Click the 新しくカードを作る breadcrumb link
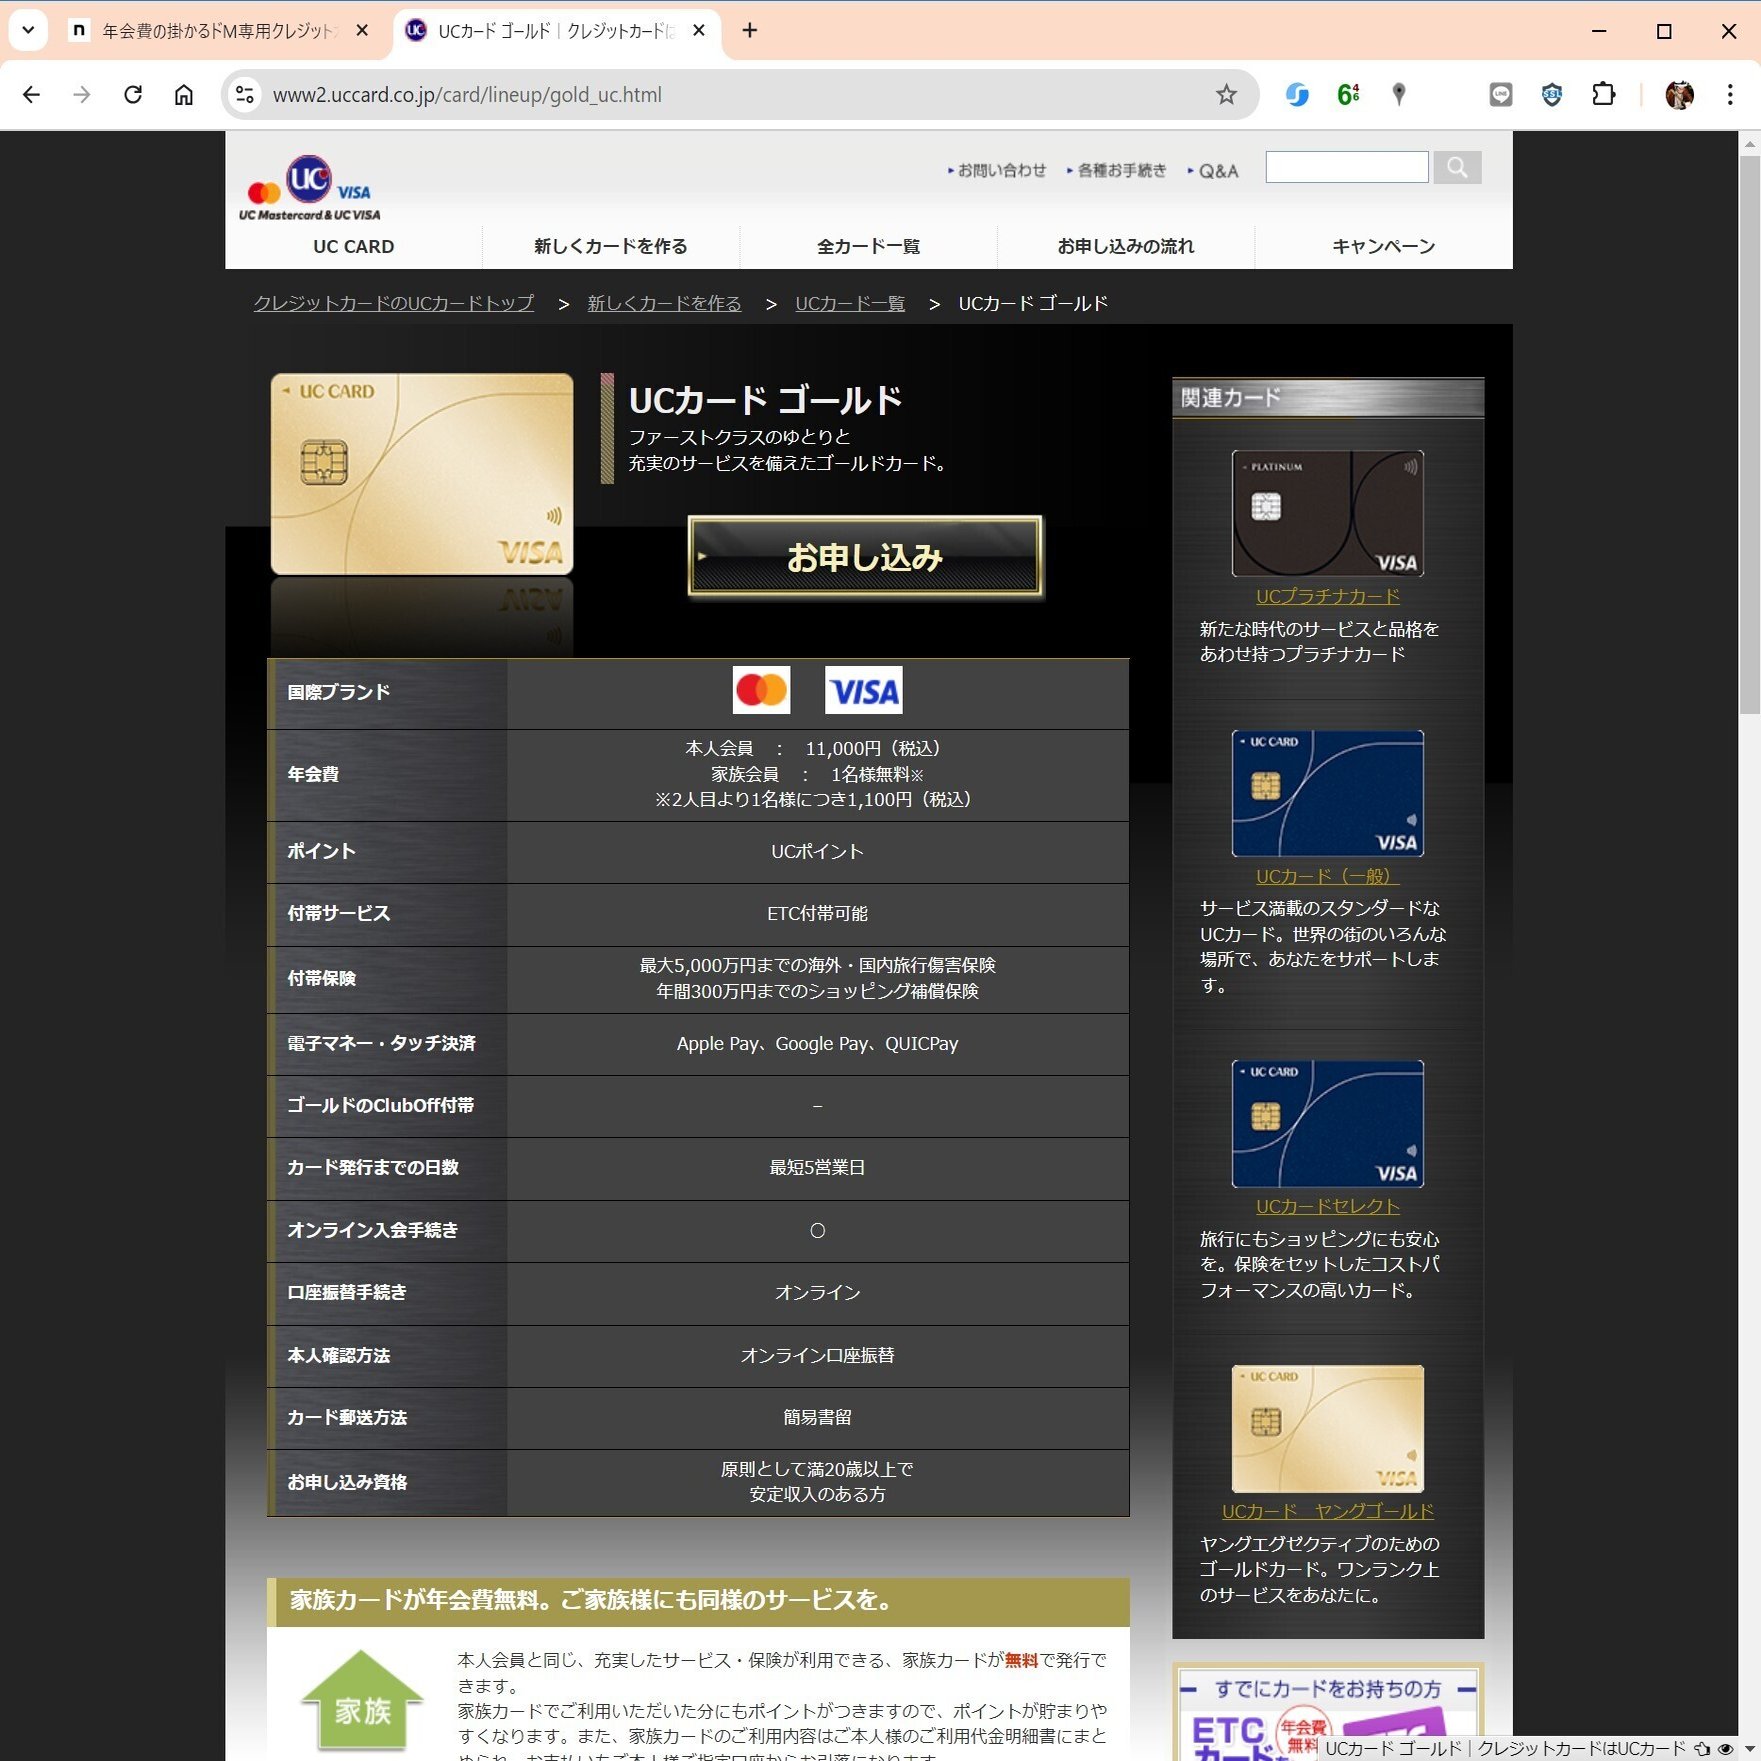The height and width of the screenshot is (1761, 1761). tap(664, 303)
